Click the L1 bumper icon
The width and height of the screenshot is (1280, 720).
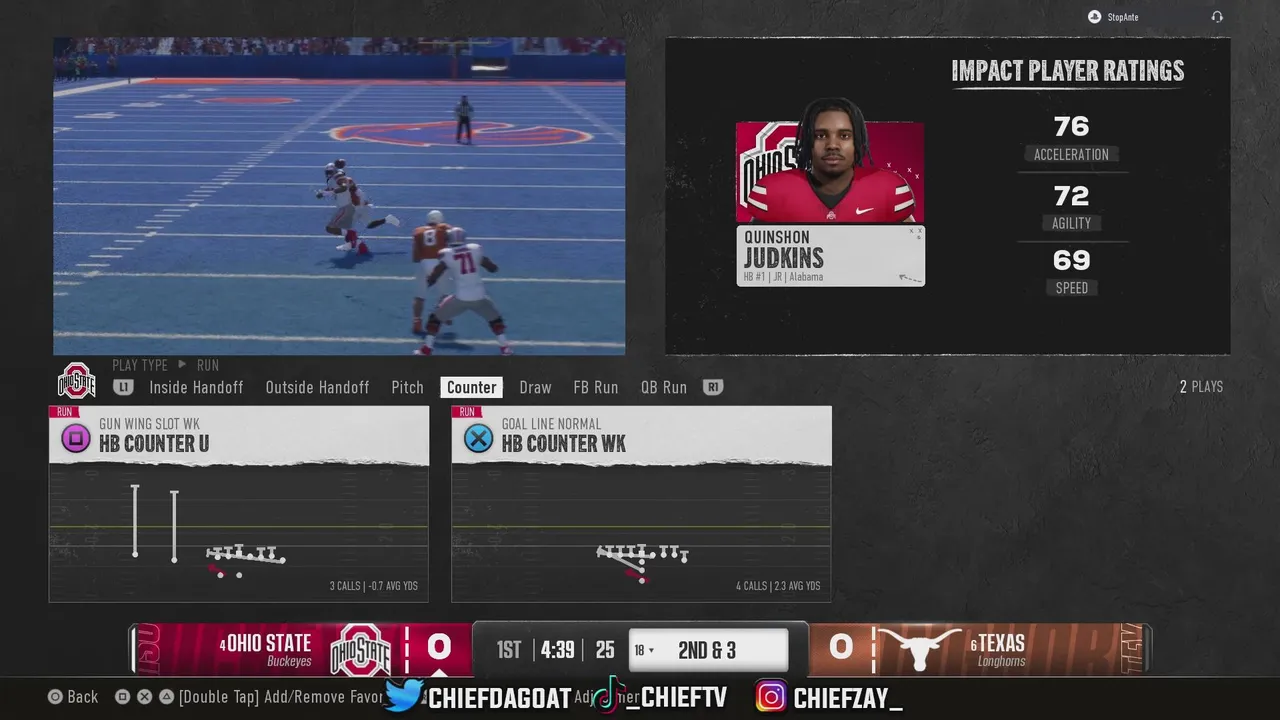pos(123,387)
